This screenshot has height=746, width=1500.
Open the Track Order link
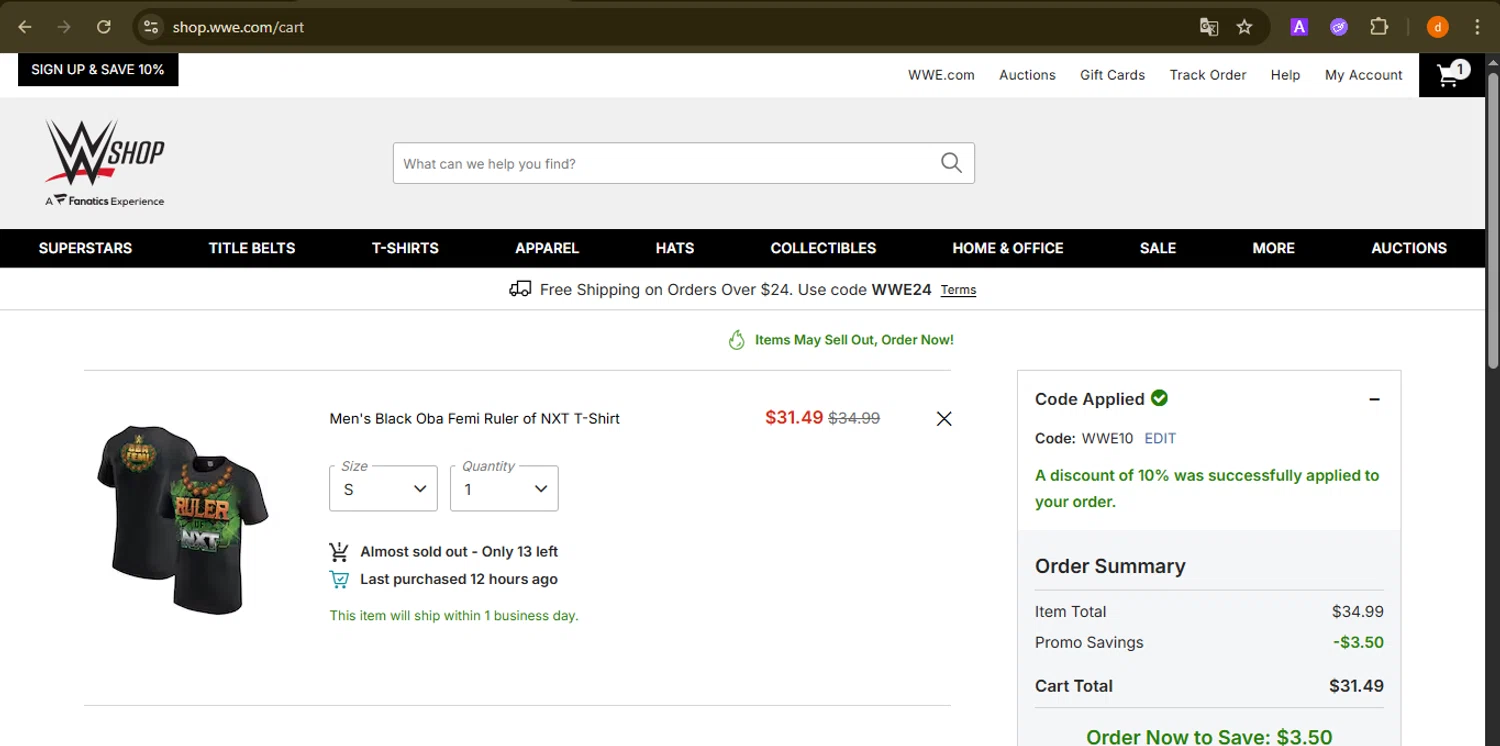pos(1208,75)
